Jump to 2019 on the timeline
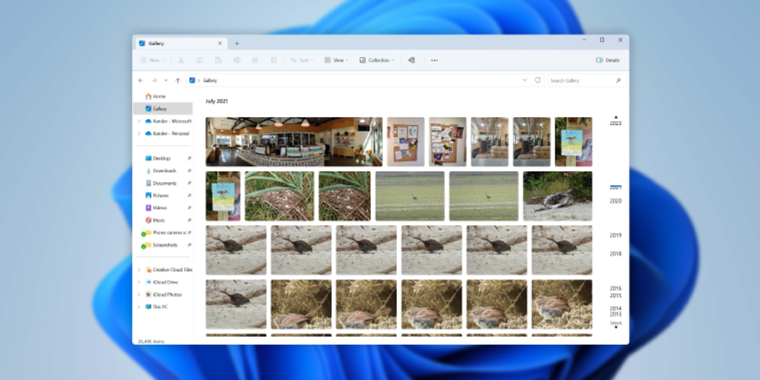760x380 pixels. pyautogui.click(x=616, y=236)
